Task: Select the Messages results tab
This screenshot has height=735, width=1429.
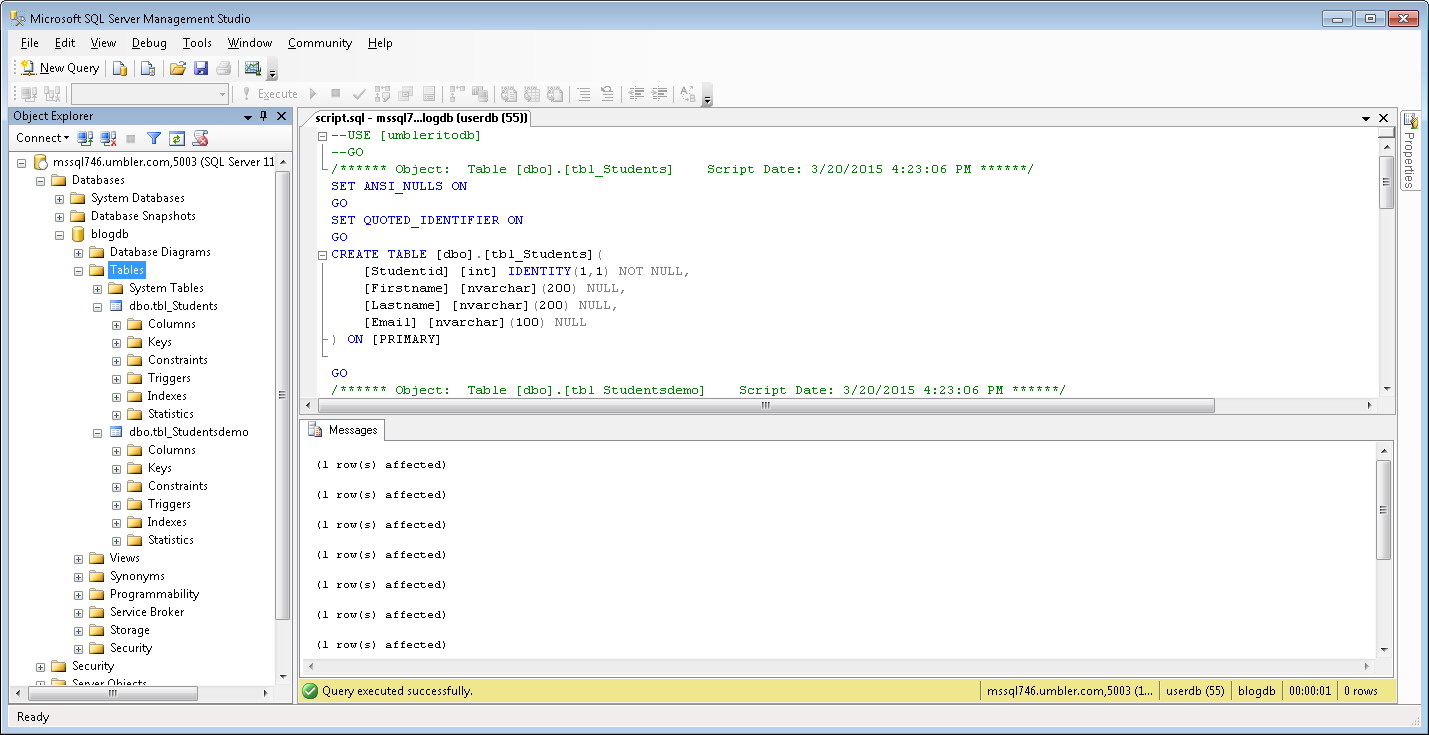Action: [x=343, y=430]
